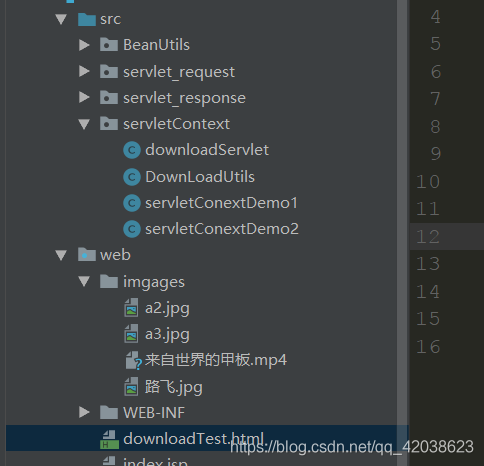The image size is (484, 466).
Task: Select the servlet_request package
Action: pos(179,72)
